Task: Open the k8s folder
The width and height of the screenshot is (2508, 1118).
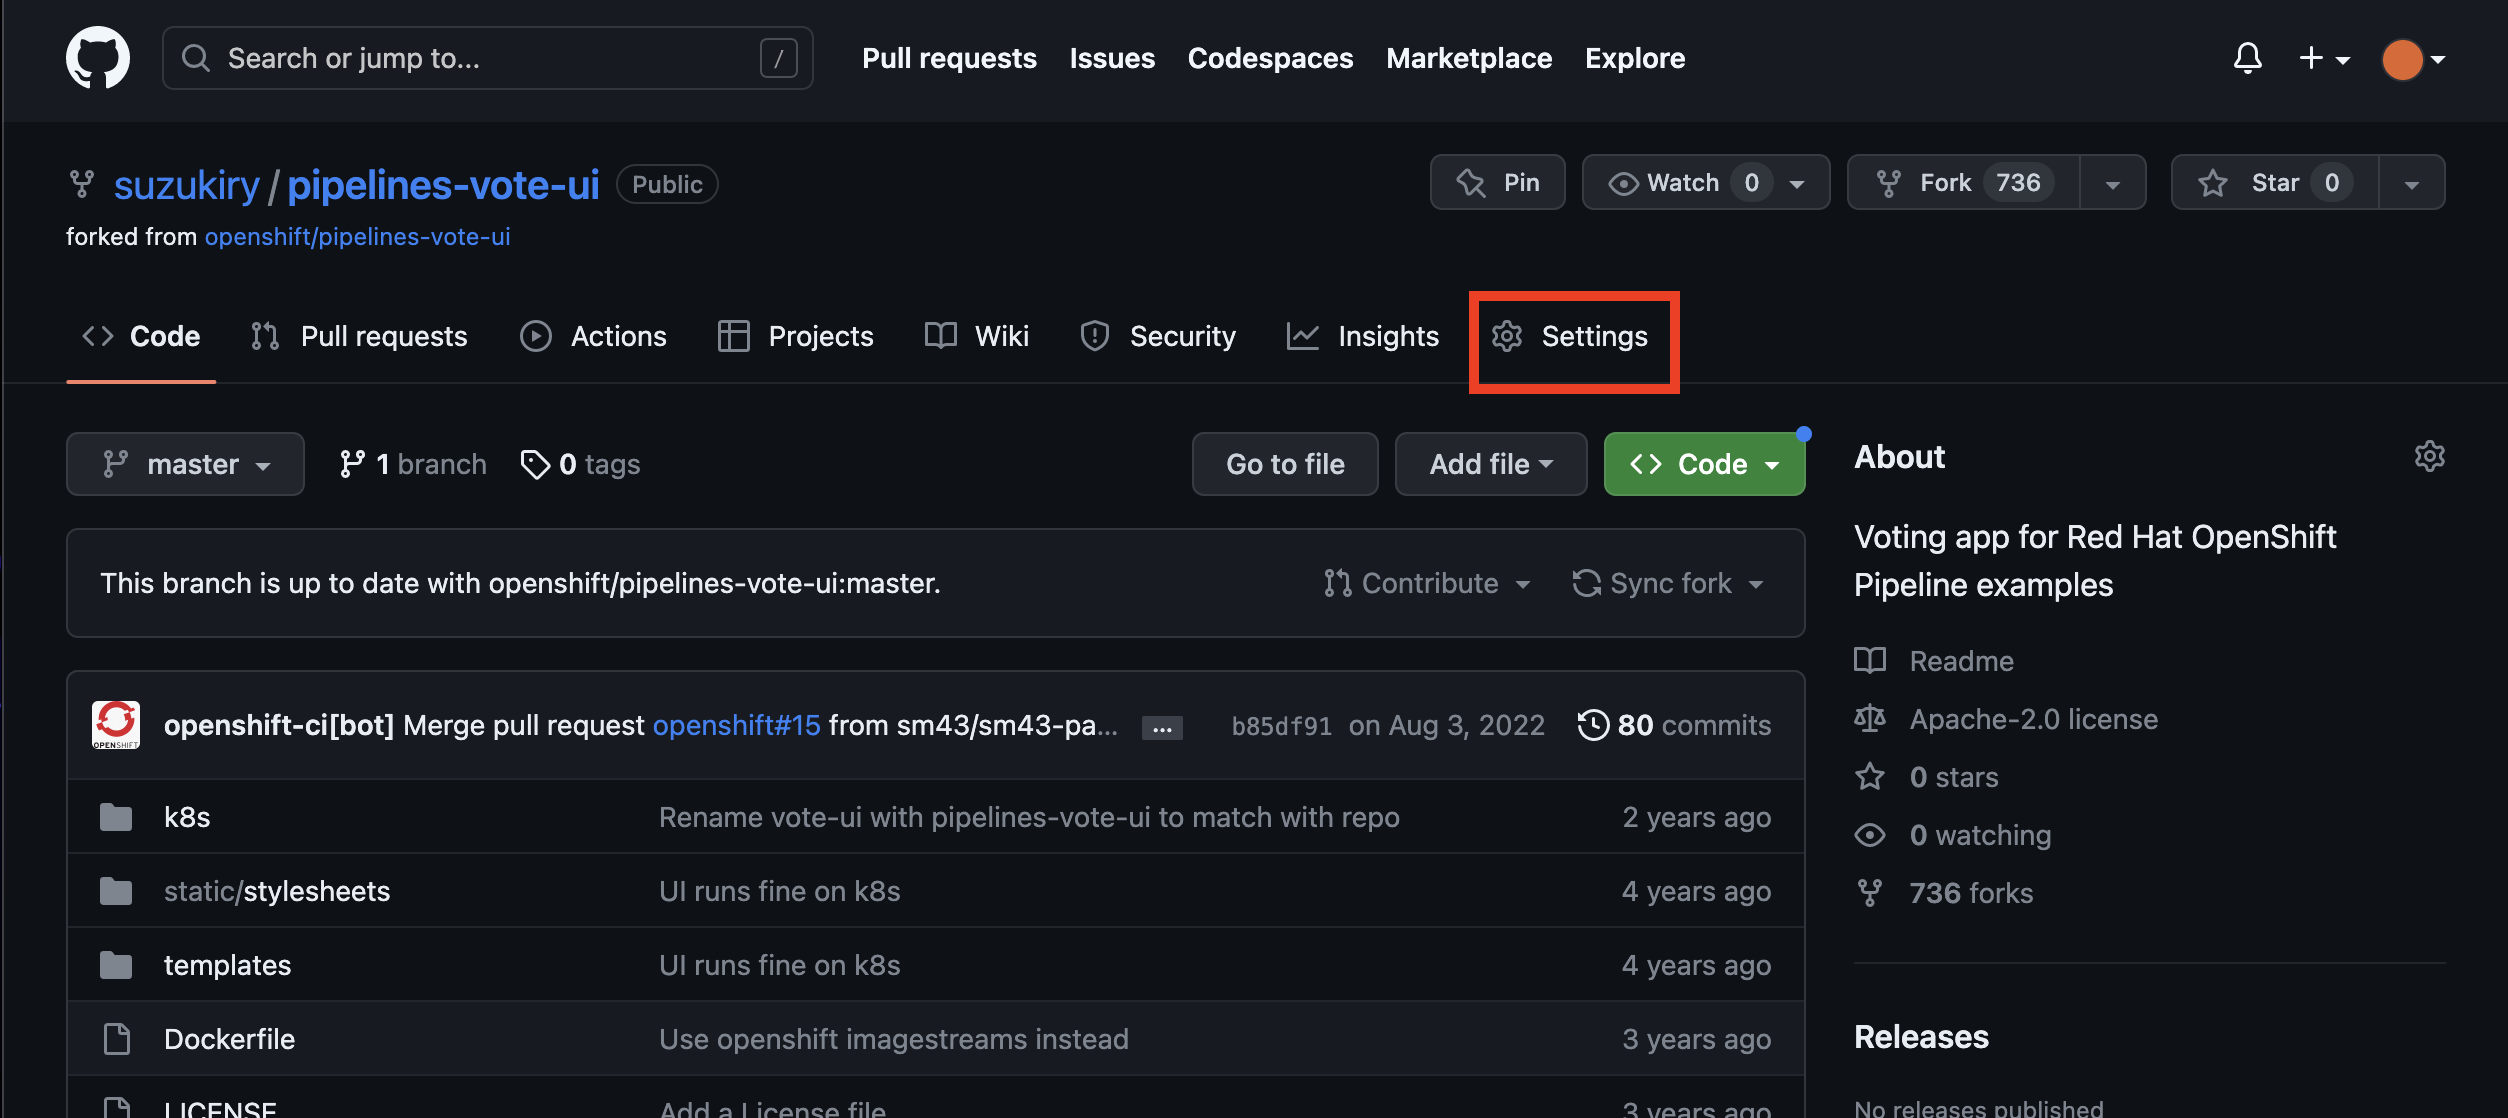Action: click(187, 817)
